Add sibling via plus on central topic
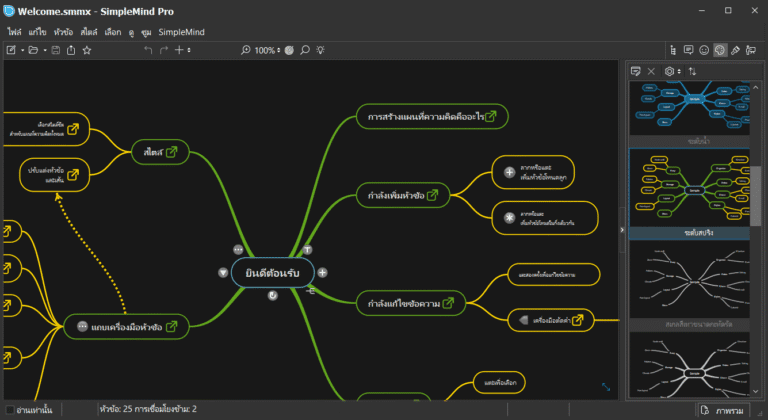This screenshot has height=420, width=768. click(322, 272)
